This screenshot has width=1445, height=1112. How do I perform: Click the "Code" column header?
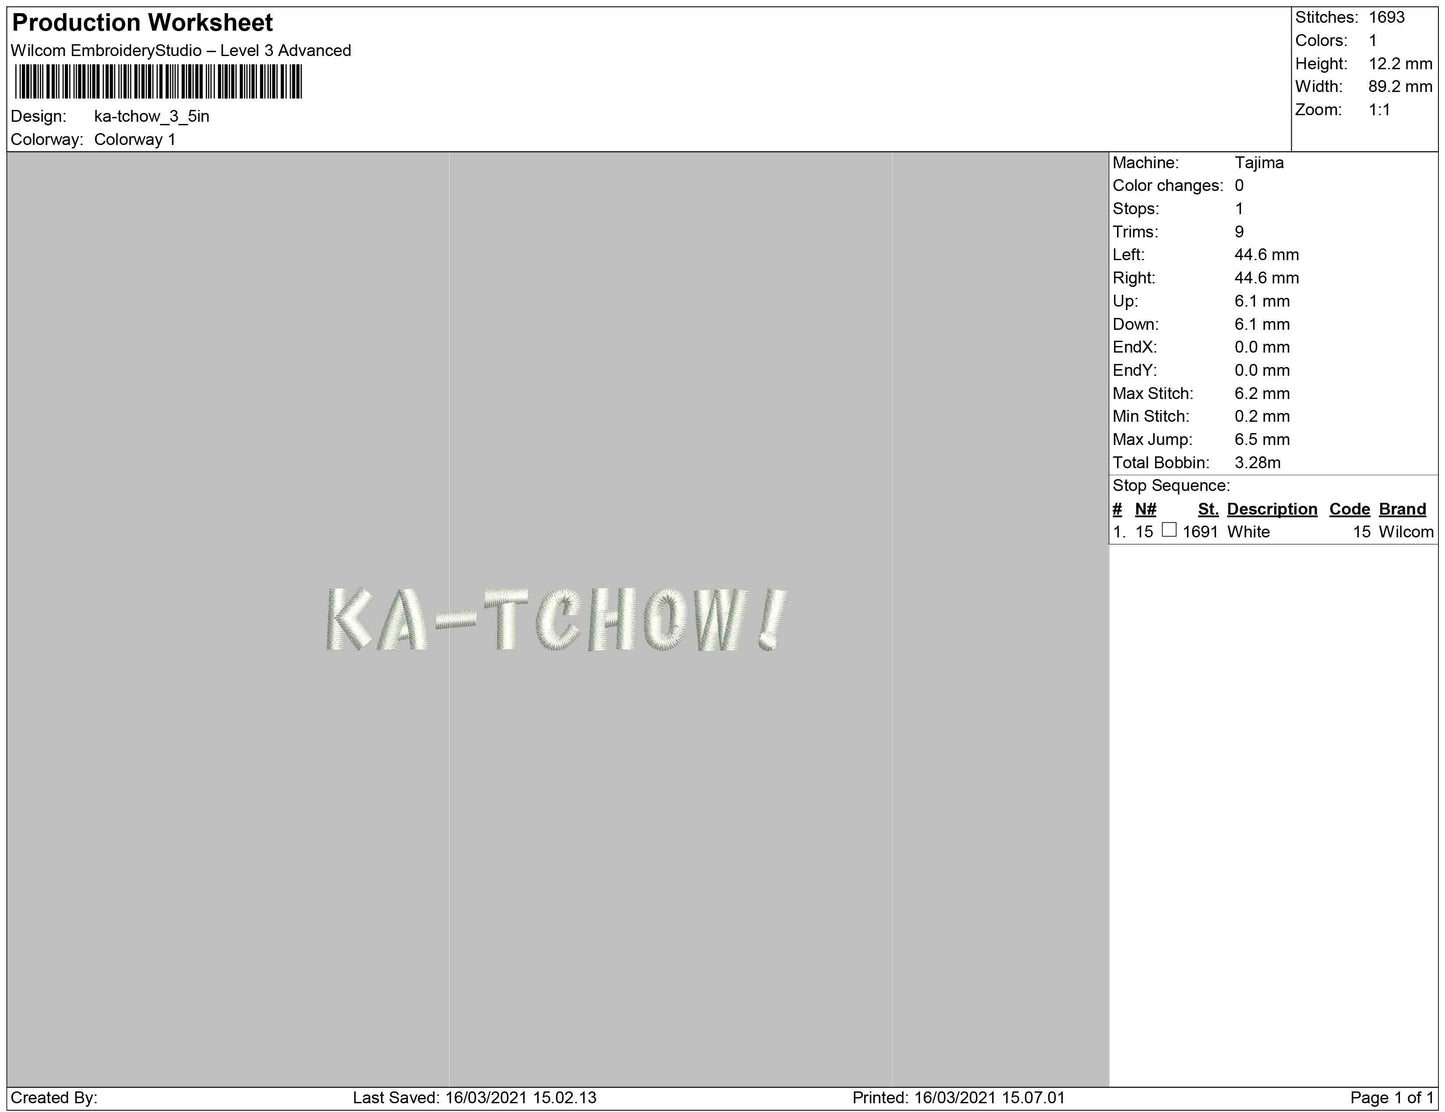point(1350,509)
